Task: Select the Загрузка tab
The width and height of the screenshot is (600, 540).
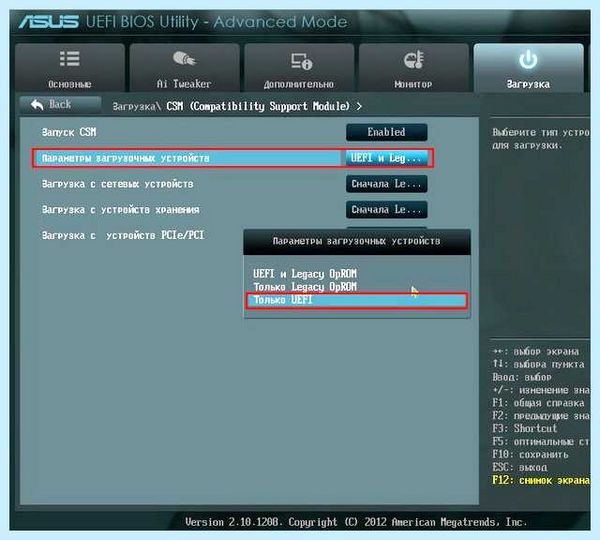Action: click(x=528, y=68)
